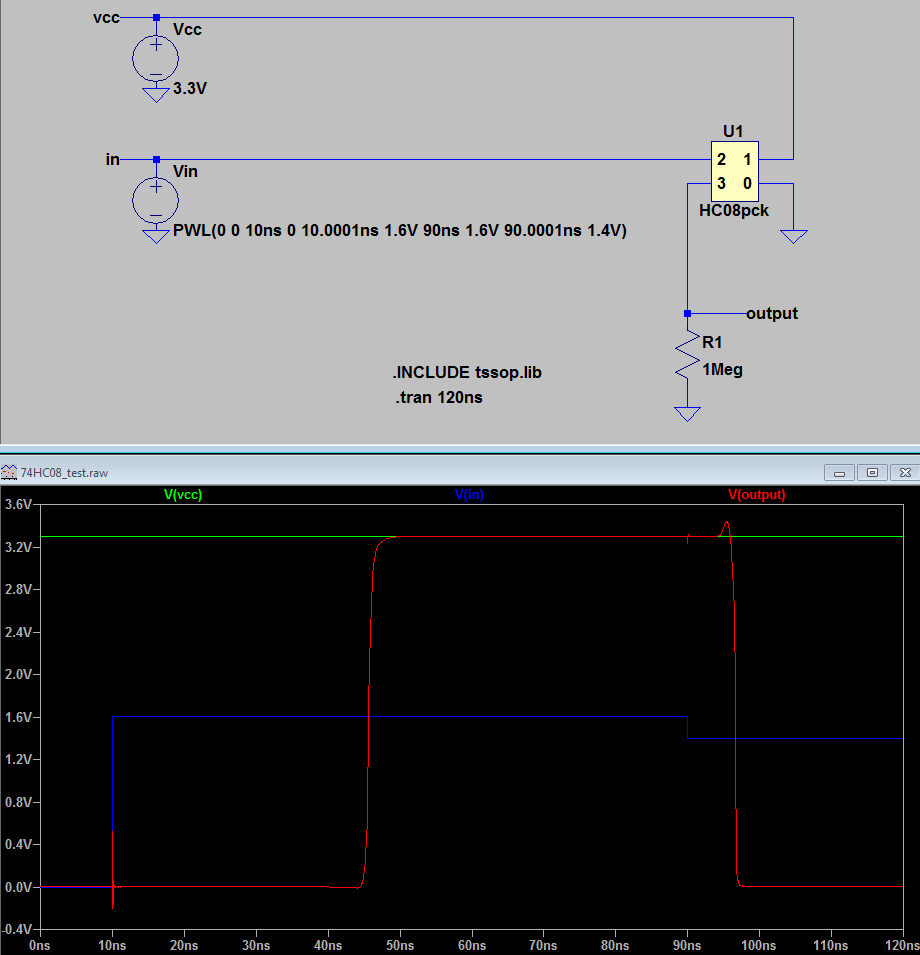Click the HC08pck component name
Screen dimensions: 920x955
(734, 211)
